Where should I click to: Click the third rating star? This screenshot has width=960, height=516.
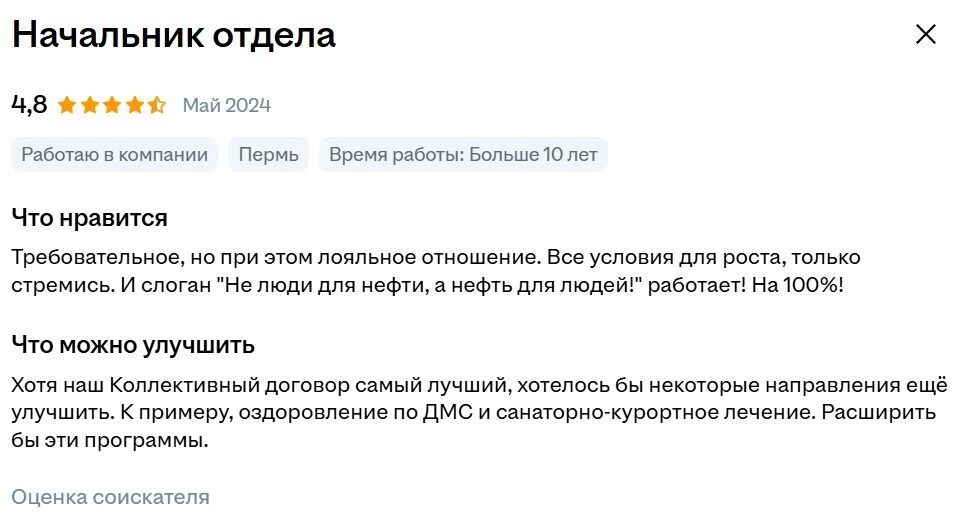pyautogui.click(x=112, y=105)
